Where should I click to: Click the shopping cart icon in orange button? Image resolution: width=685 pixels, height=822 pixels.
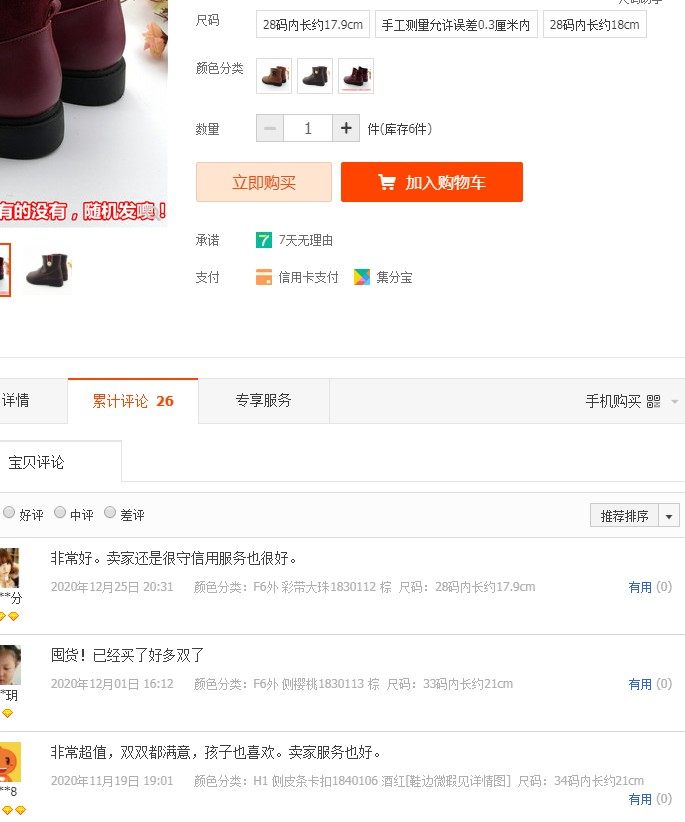coord(387,182)
